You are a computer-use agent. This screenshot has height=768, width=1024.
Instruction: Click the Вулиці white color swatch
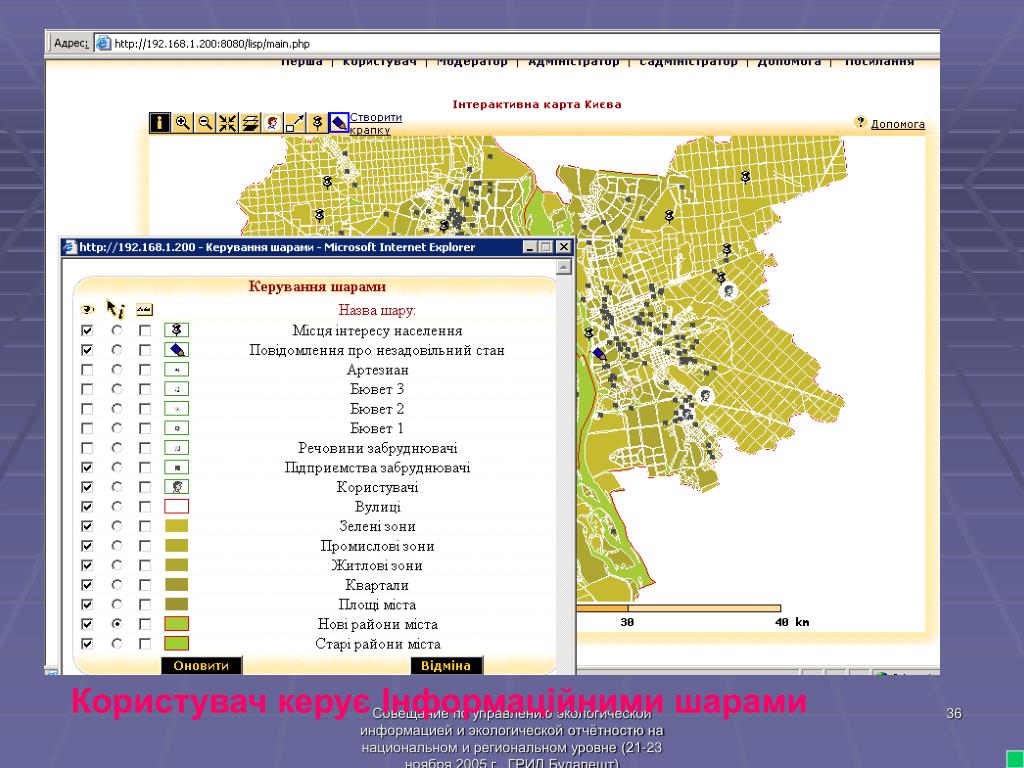[176, 507]
